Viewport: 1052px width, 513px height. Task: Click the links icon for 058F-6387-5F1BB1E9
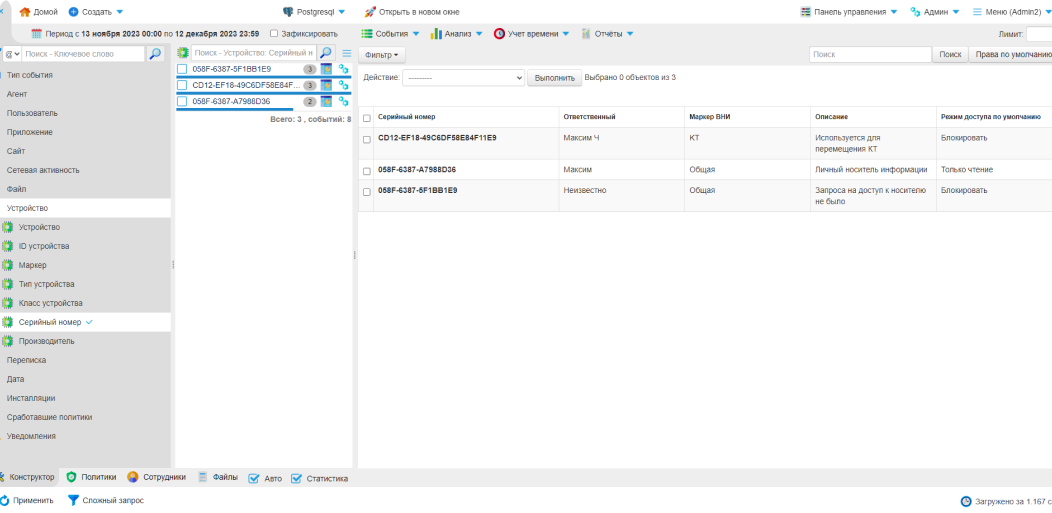click(343, 69)
